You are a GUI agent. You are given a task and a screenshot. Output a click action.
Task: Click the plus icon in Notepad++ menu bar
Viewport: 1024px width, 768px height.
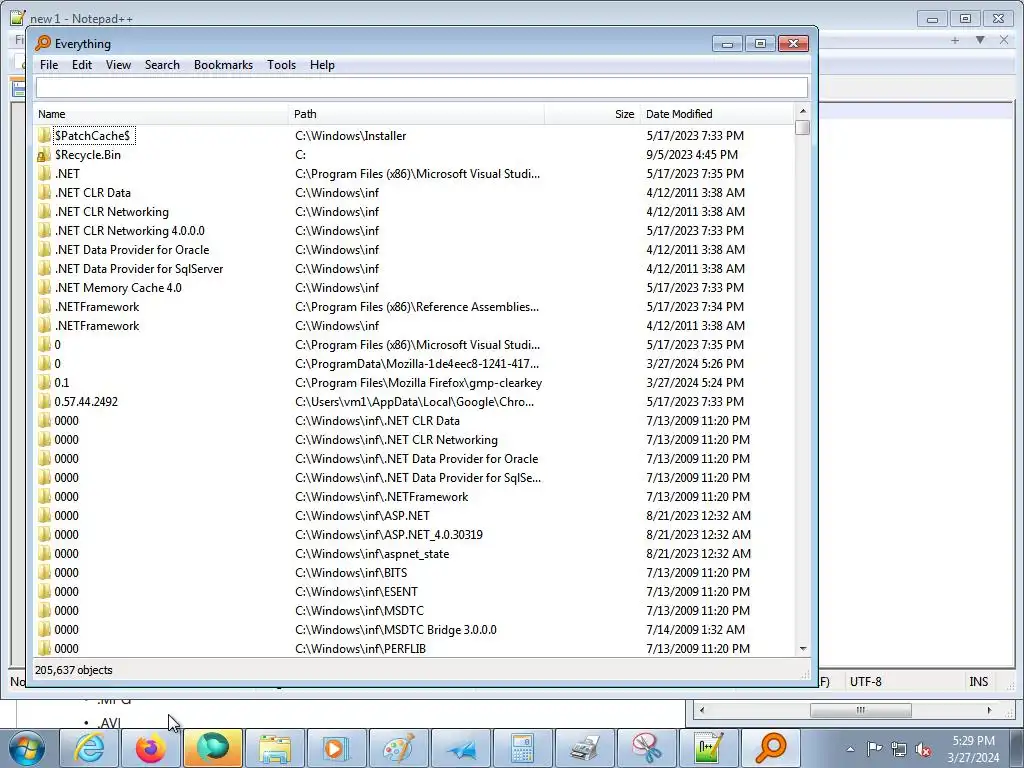point(955,40)
